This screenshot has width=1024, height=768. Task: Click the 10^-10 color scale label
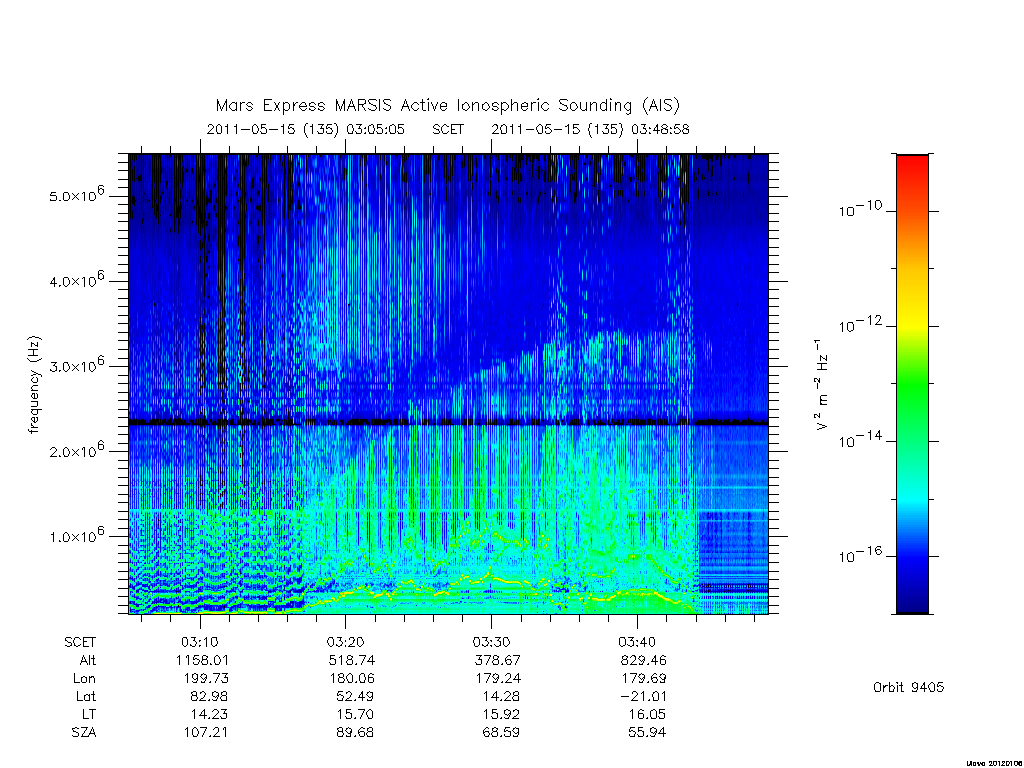coord(859,210)
